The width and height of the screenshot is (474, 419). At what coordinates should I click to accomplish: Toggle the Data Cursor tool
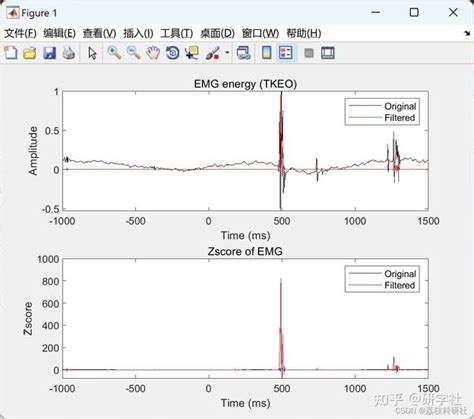tap(192, 53)
